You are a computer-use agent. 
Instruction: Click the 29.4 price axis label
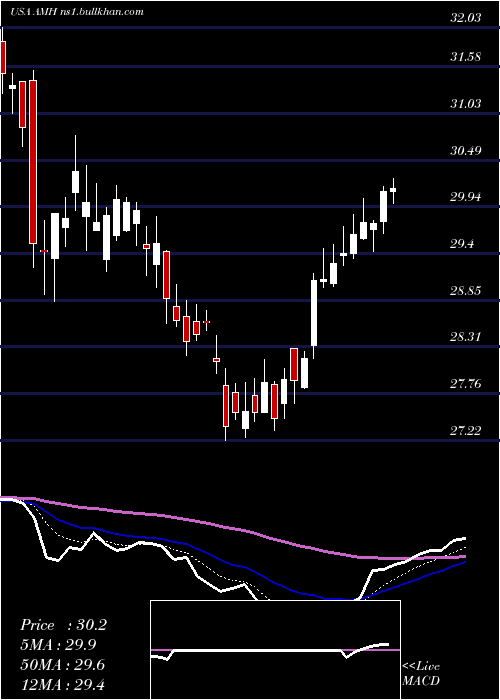462,244
